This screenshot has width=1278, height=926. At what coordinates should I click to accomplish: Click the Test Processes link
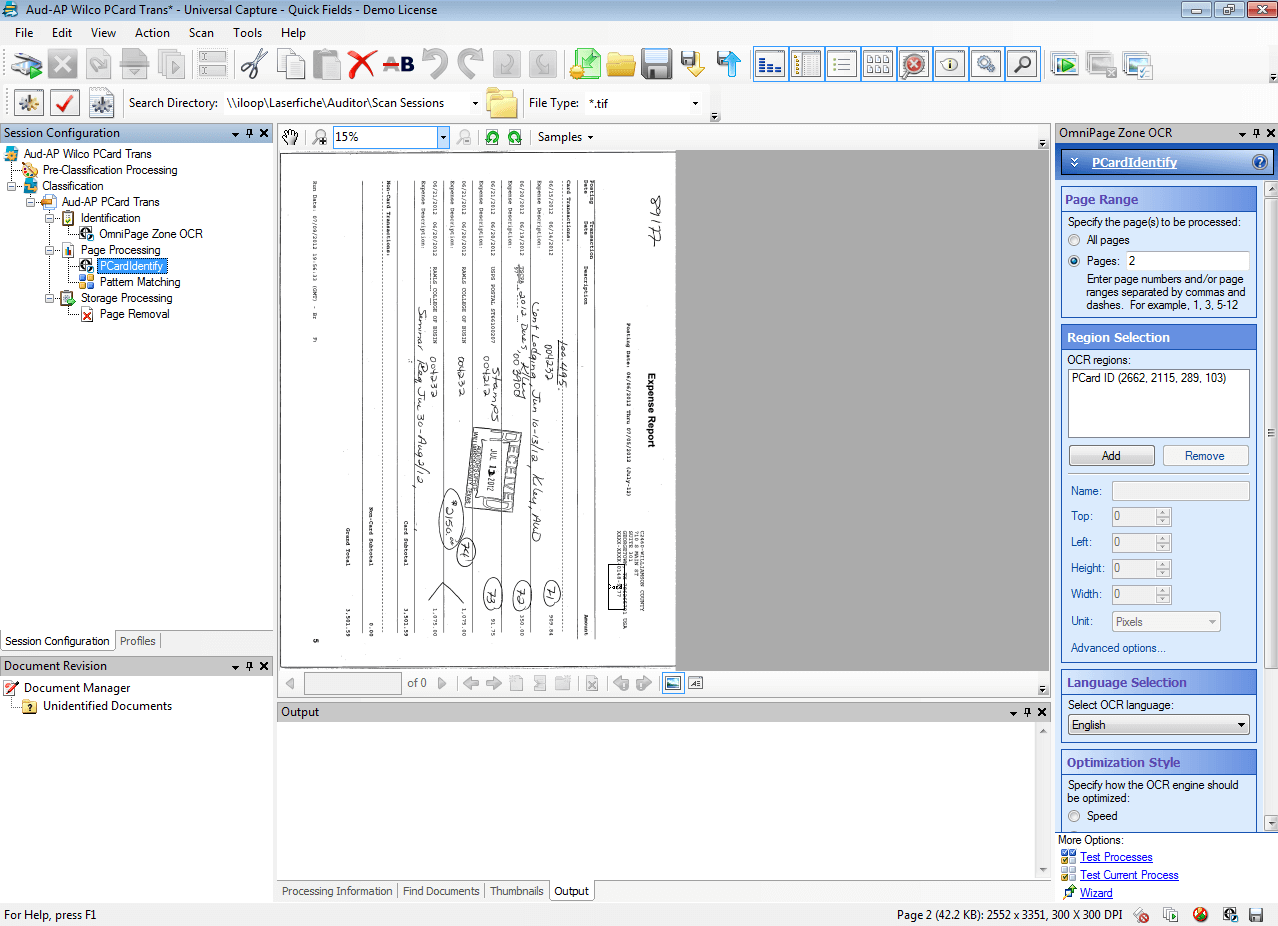pos(1116,857)
